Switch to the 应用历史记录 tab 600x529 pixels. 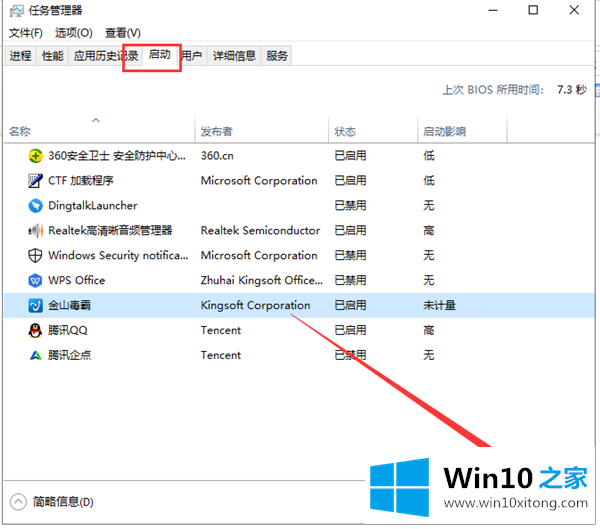[x=106, y=56]
